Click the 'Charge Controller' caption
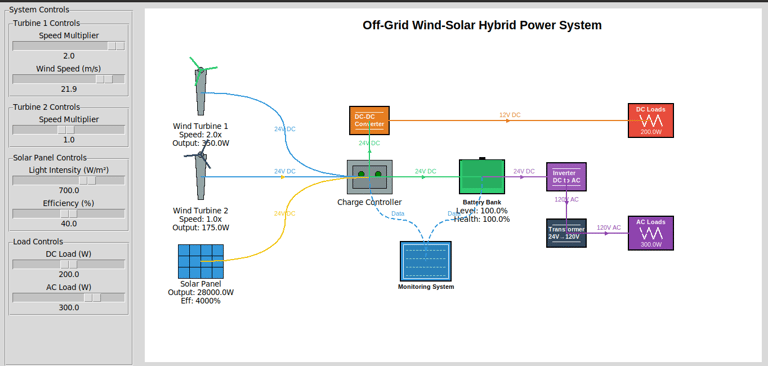 pyautogui.click(x=370, y=202)
